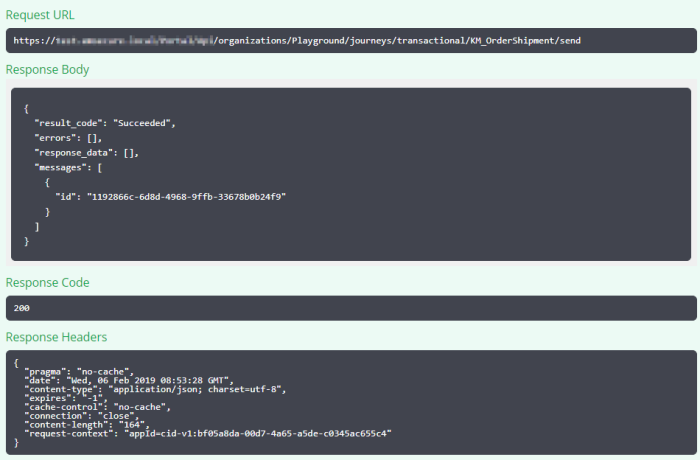
Task: Click the Request URL heading
Action: click(x=40, y=15)
